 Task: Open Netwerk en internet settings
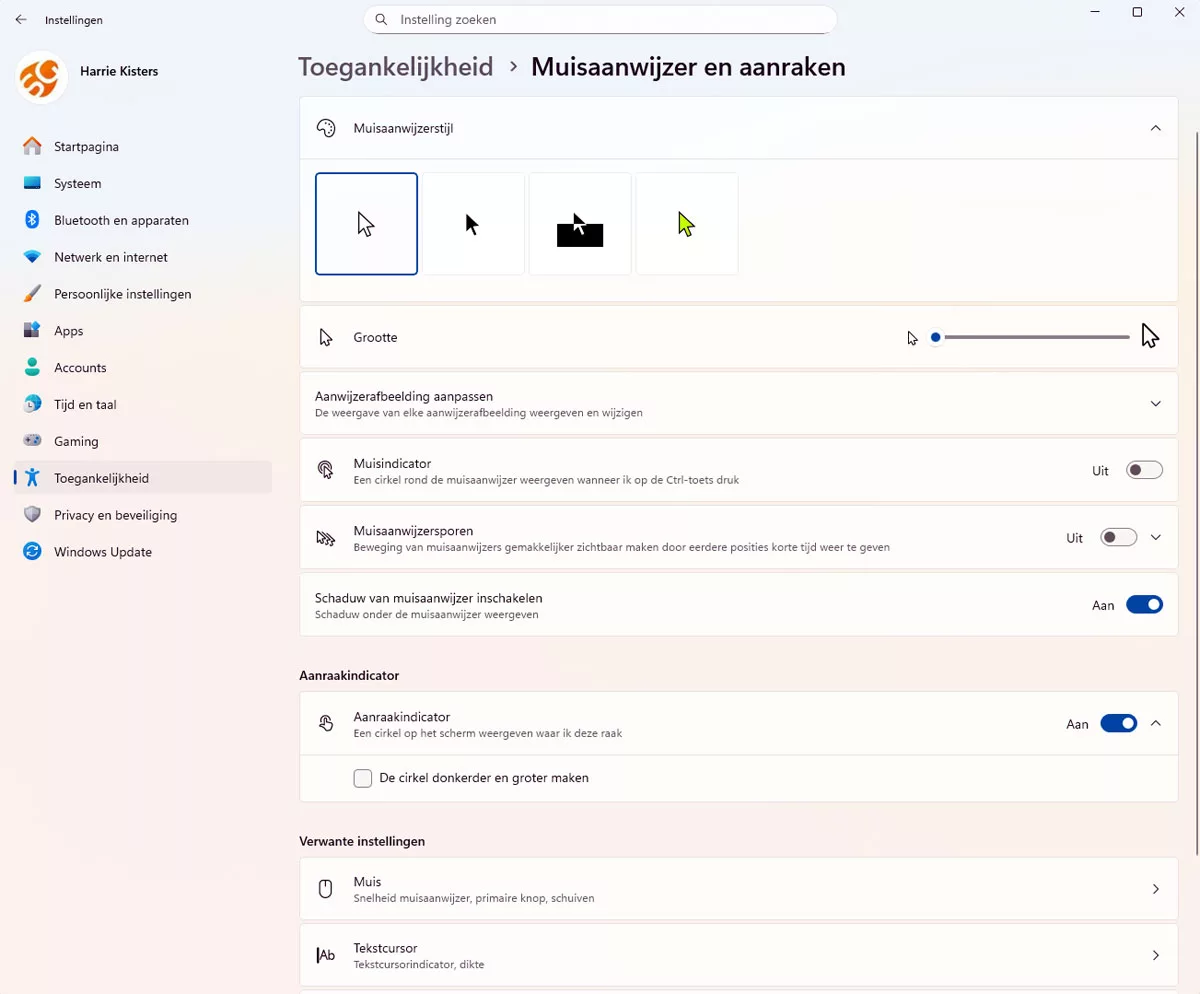[110, 257]
